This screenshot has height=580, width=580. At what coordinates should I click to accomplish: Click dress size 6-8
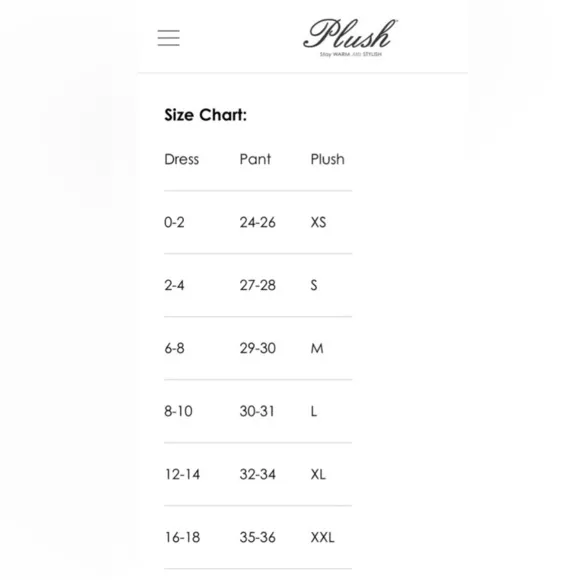point(174,348)
